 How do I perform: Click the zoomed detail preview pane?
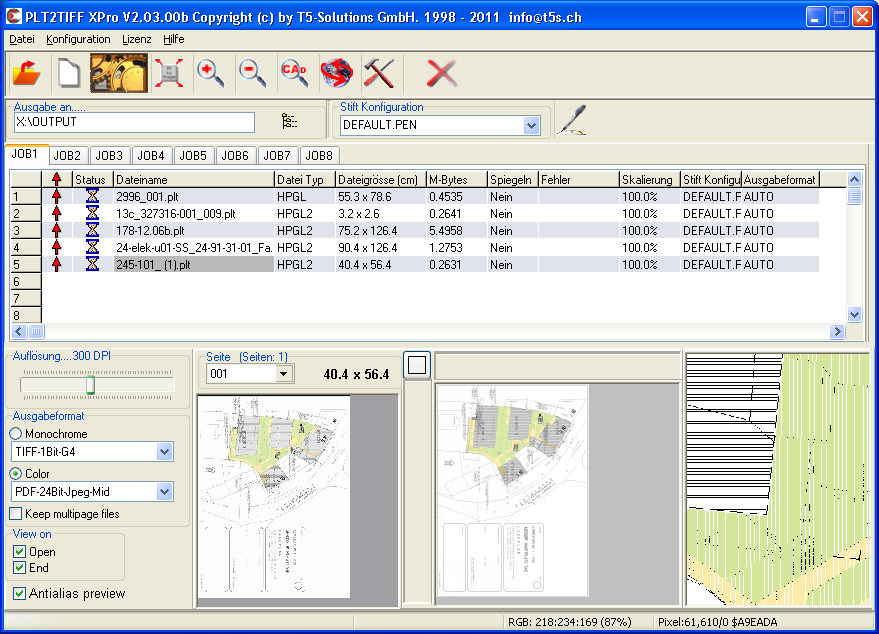click(778, 479)
